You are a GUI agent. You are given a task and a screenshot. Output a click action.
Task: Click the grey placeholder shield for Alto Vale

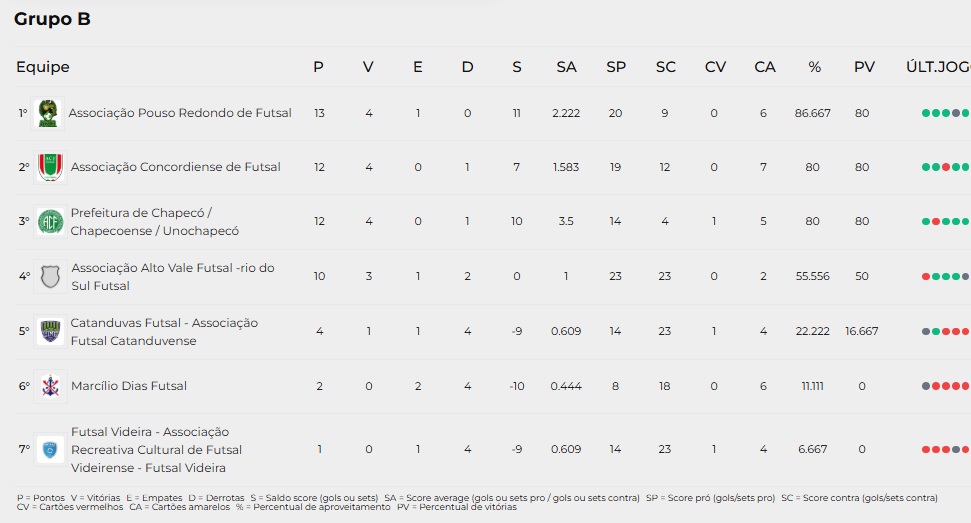tap(50, 276)
